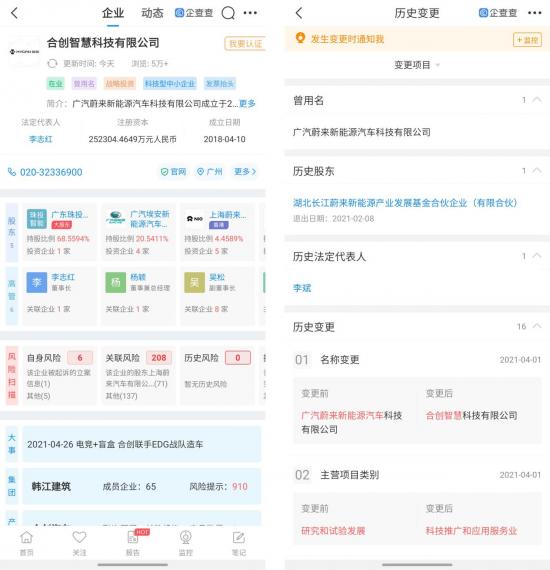This screenshot has height=570, width=550.
Task: Select former name 广汽蔚来新能源汽车科技有限公司
Action: (x=362, y=132)
